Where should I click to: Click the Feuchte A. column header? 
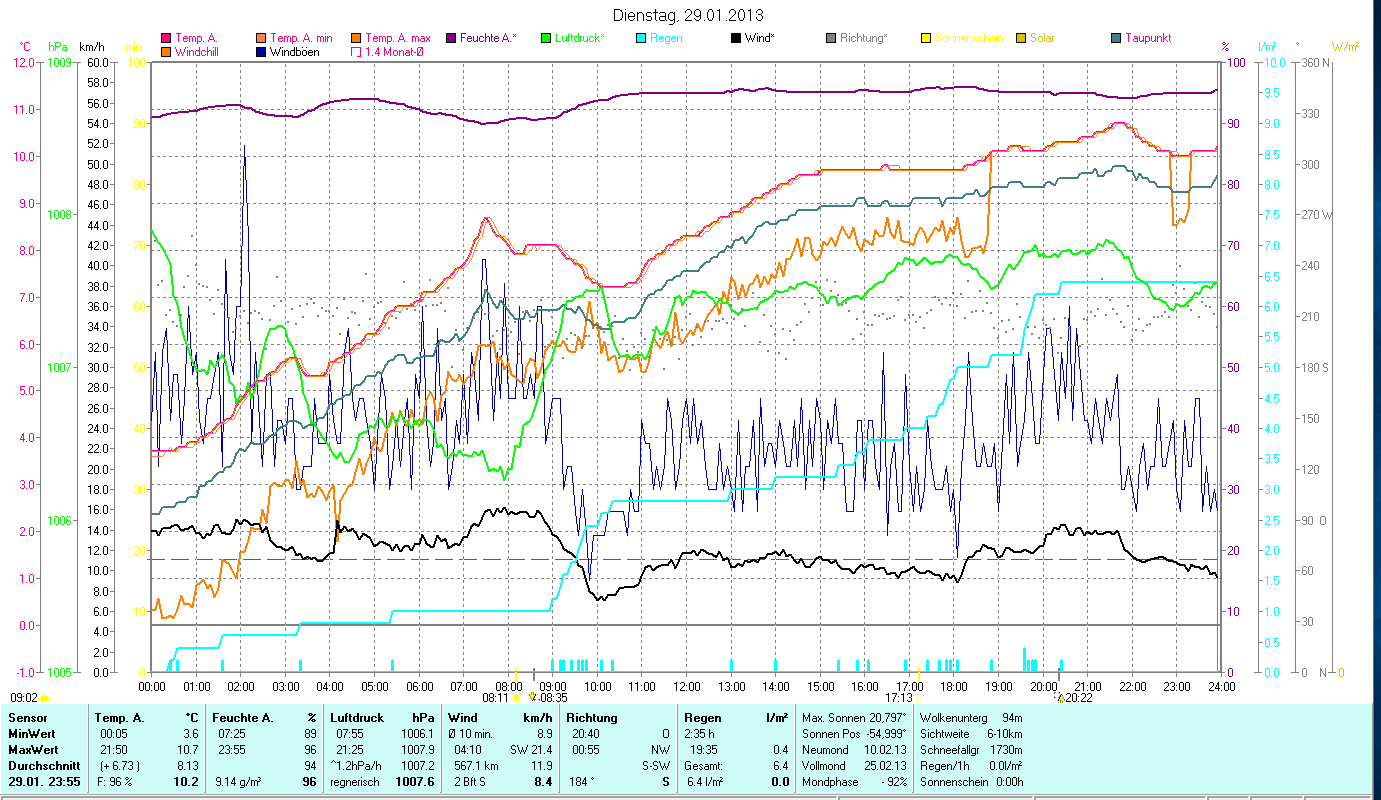coord(244,718)
